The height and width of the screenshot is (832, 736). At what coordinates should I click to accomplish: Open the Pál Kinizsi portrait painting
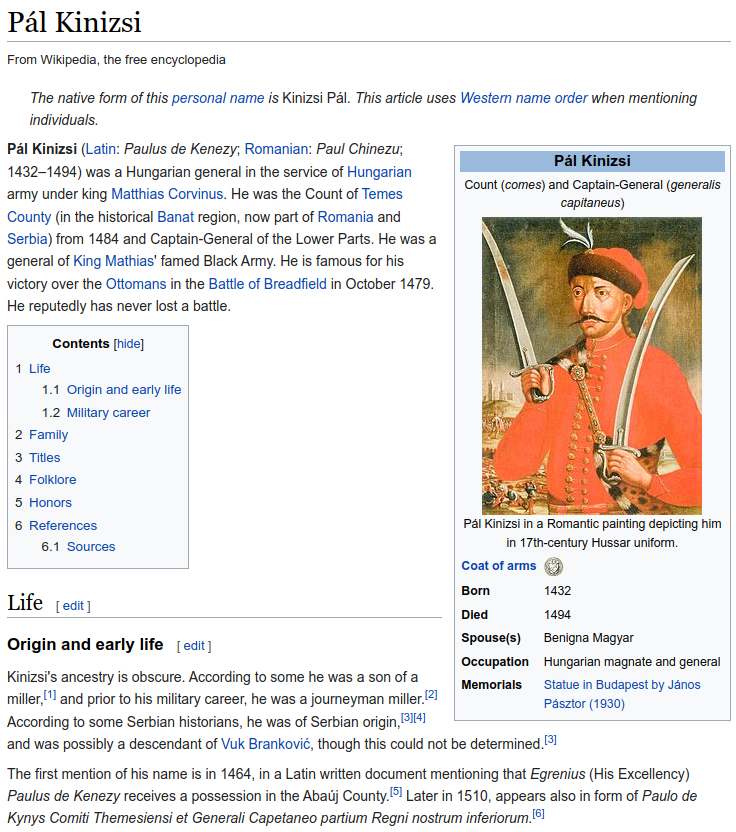592,366
